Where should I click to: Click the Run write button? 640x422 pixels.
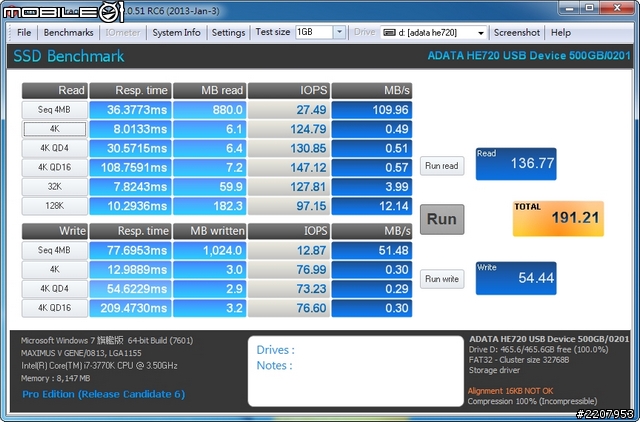(x=442, y=279)
